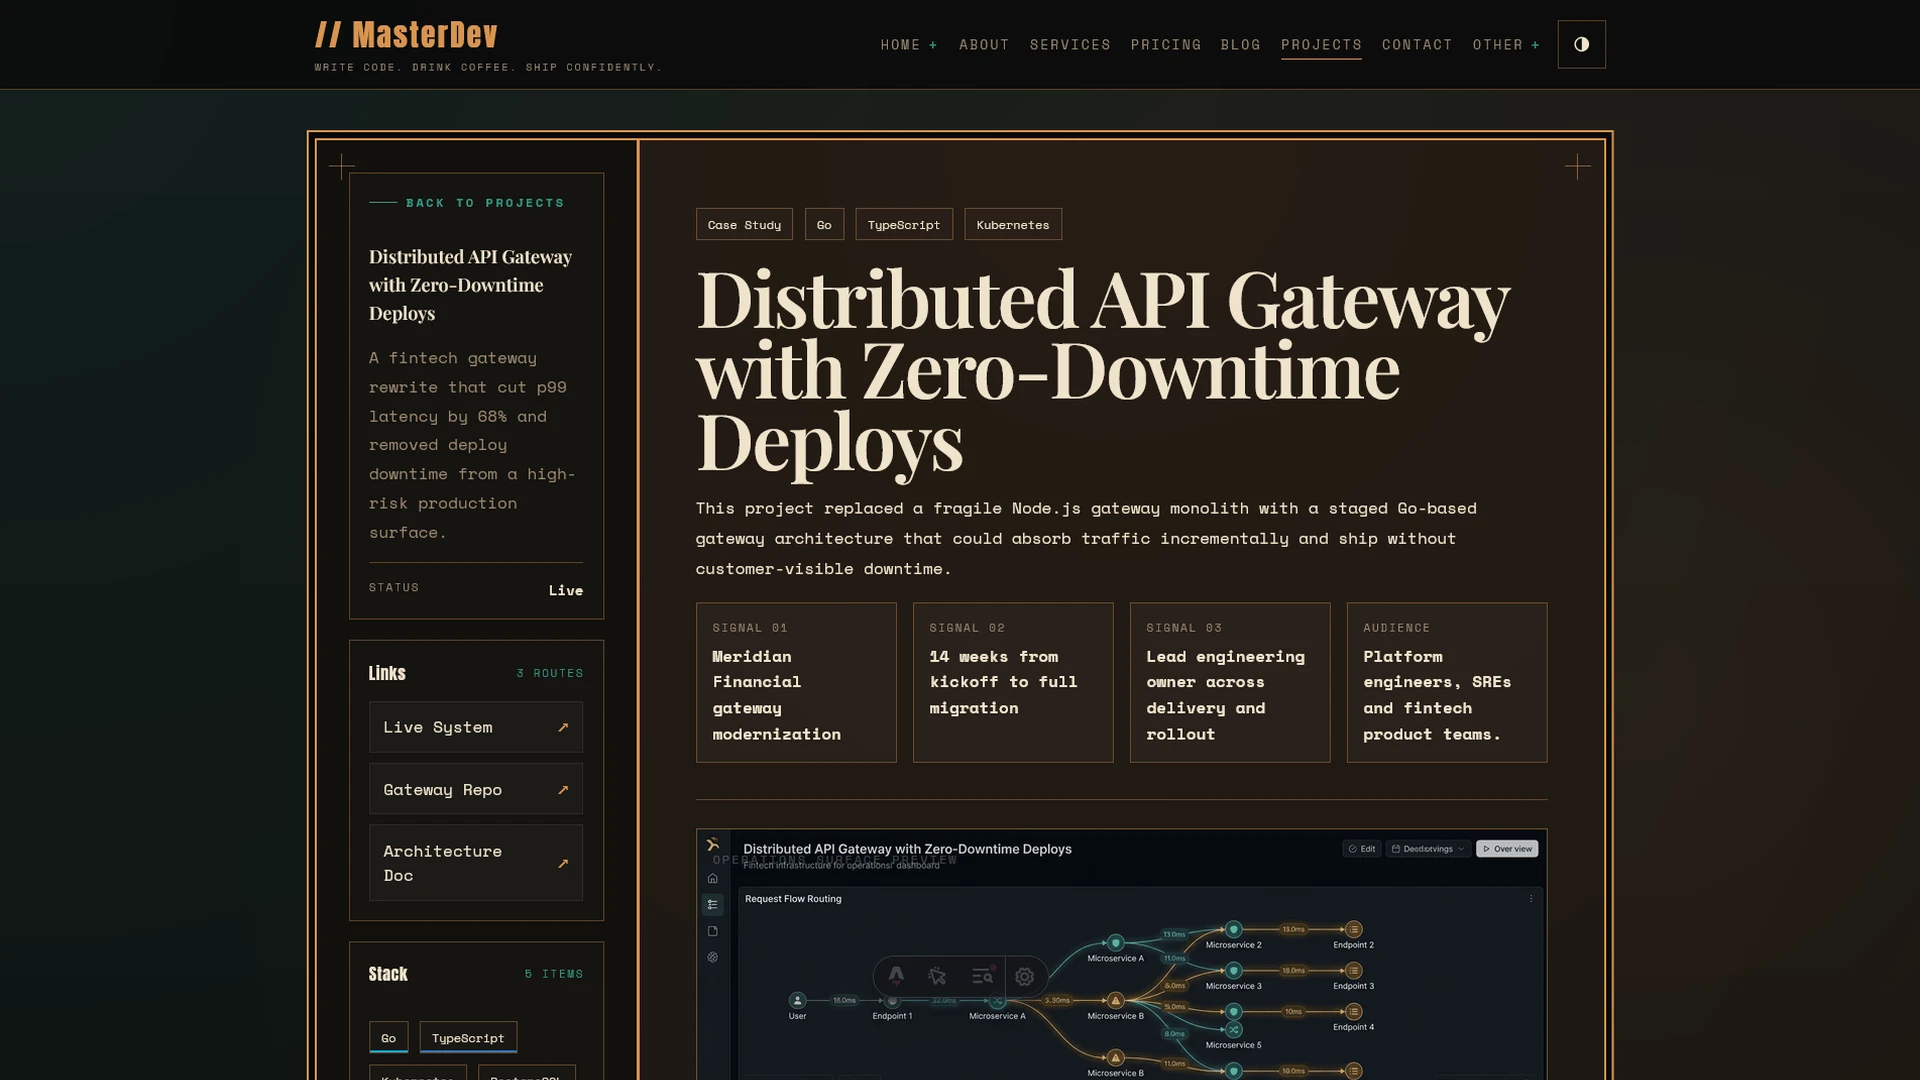1920x1080 pixels.
Task: Click the Endpoint 2 list node
Action: pos(1353,929)
